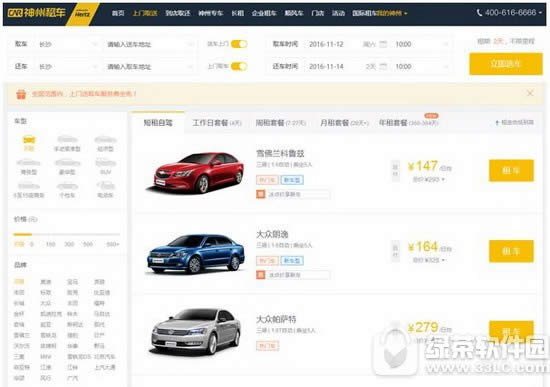Toggle the 上门取车 switch
The height and width of the screenshot is (387, 550).
point(239,66)
